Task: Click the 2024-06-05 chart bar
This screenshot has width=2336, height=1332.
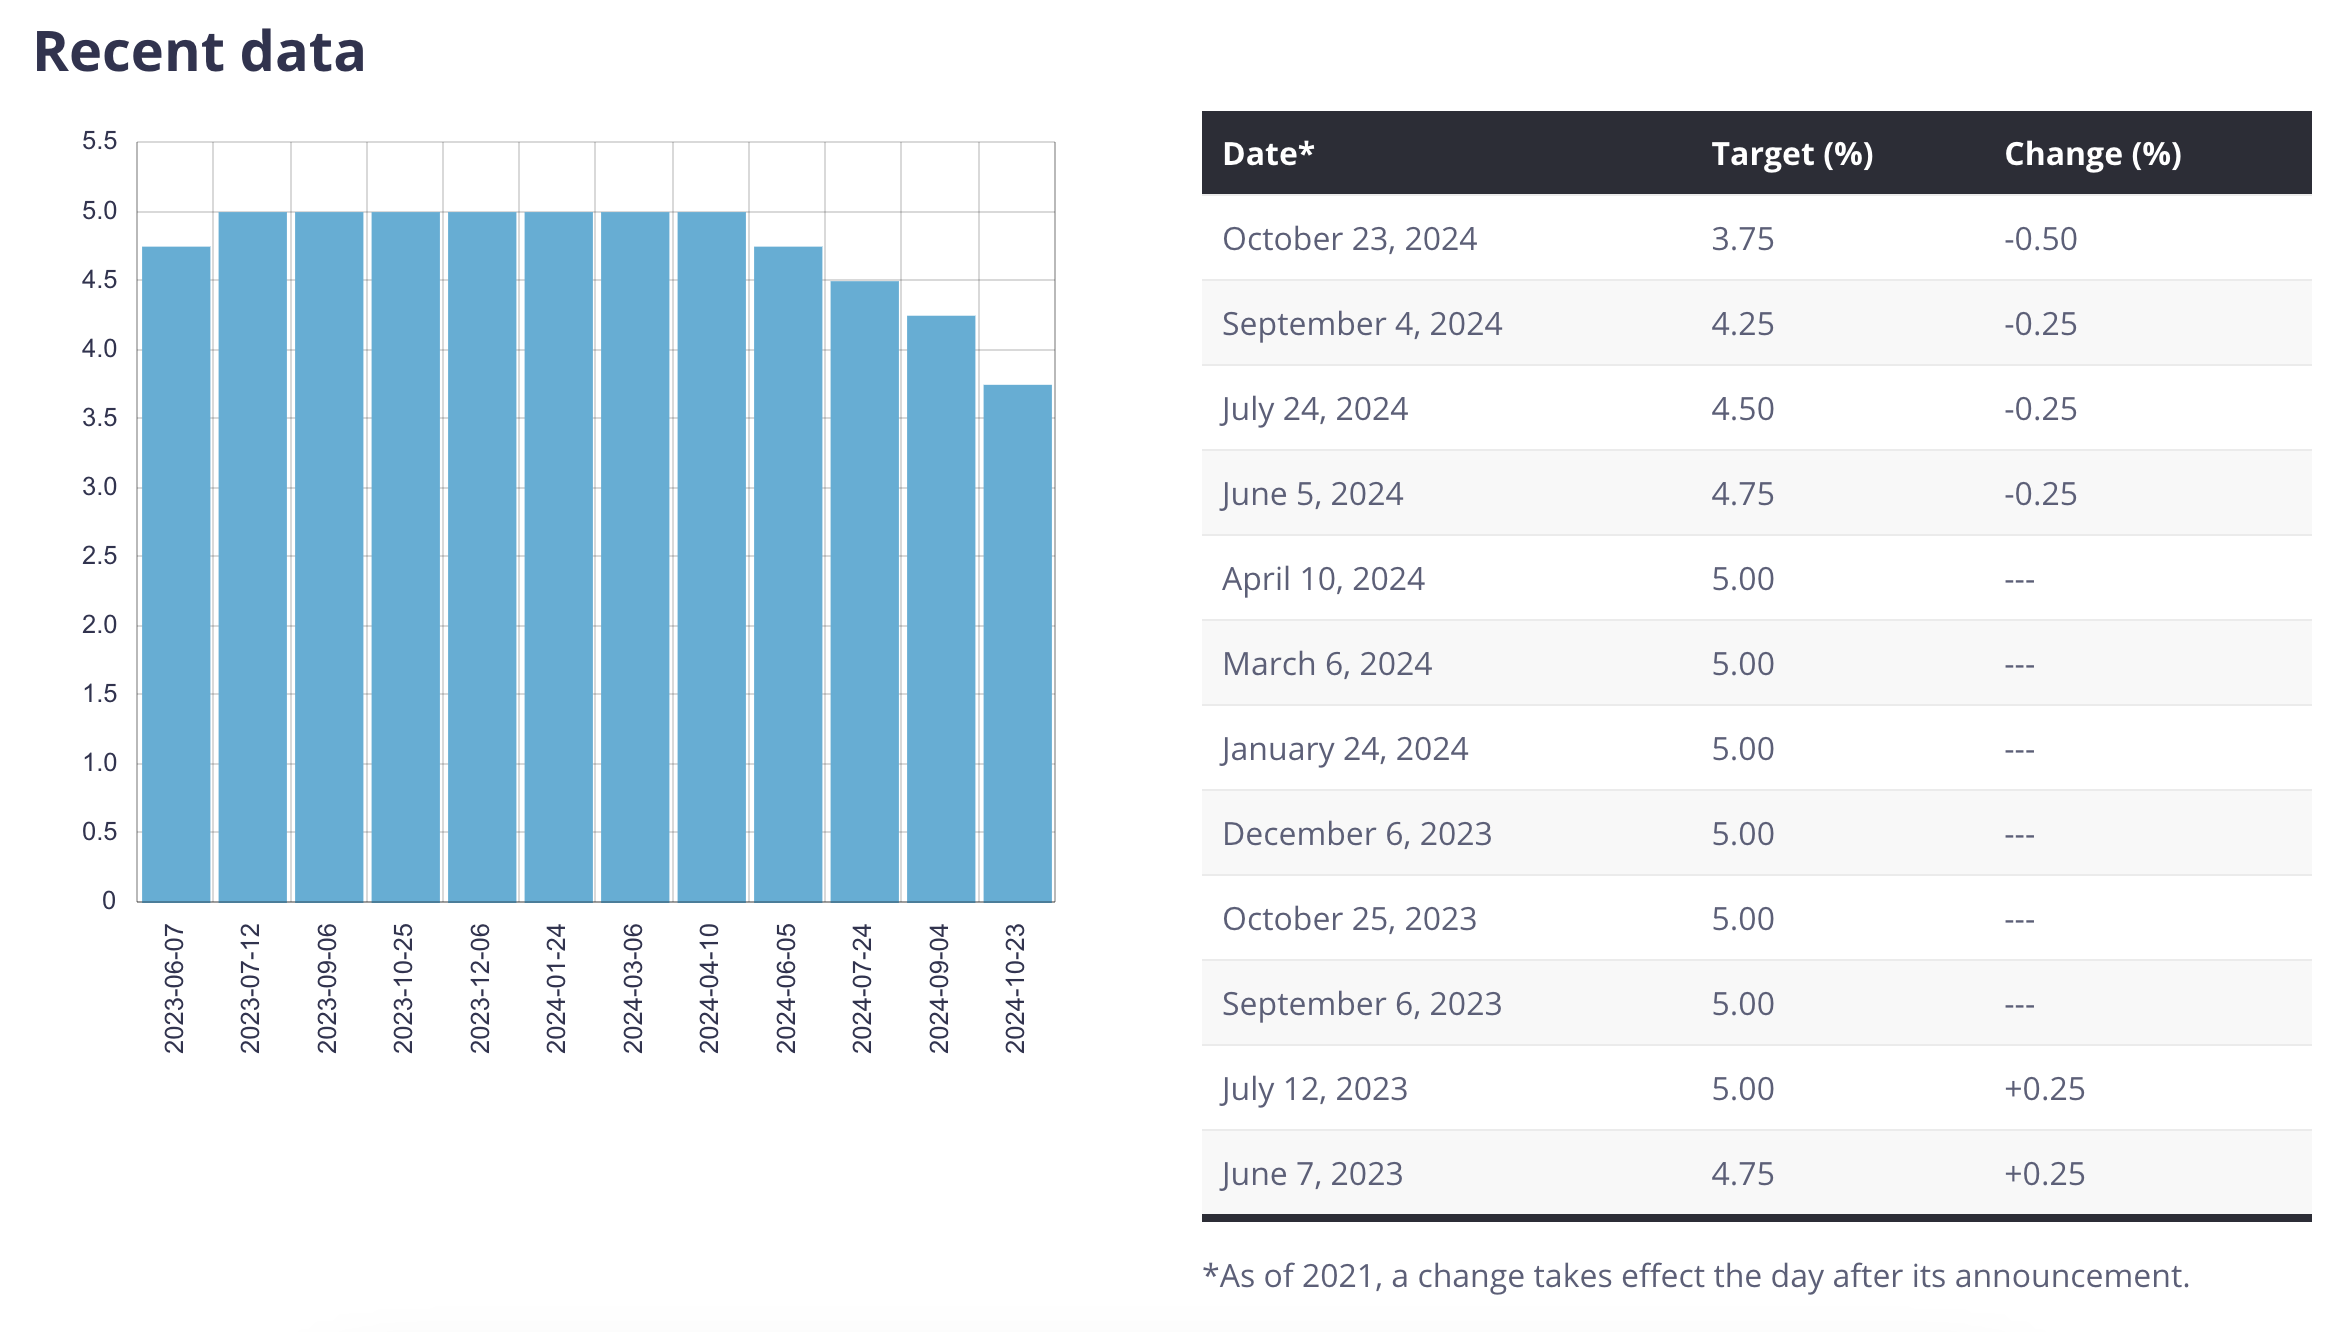Action: tap(788, 573)
